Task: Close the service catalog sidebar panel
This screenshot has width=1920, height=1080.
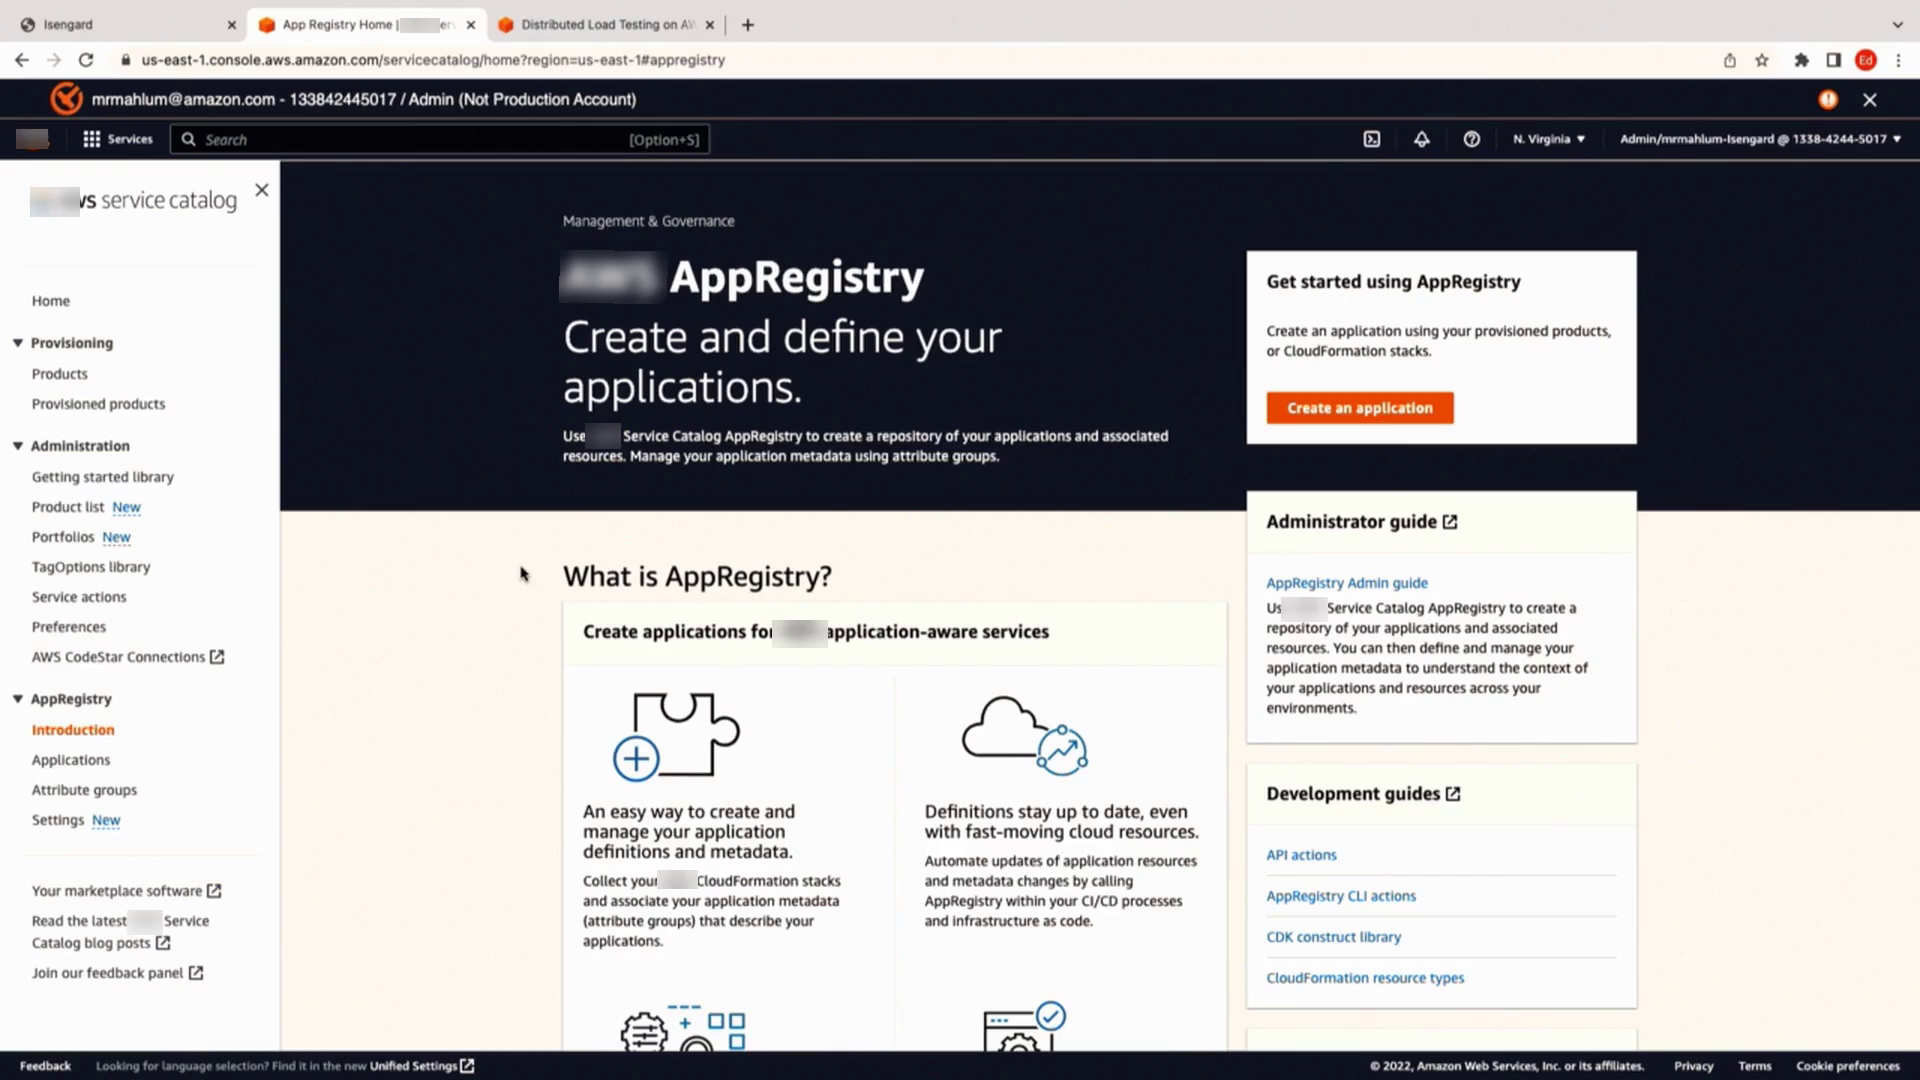Action: pyautogui.click(x=262, y=190)
